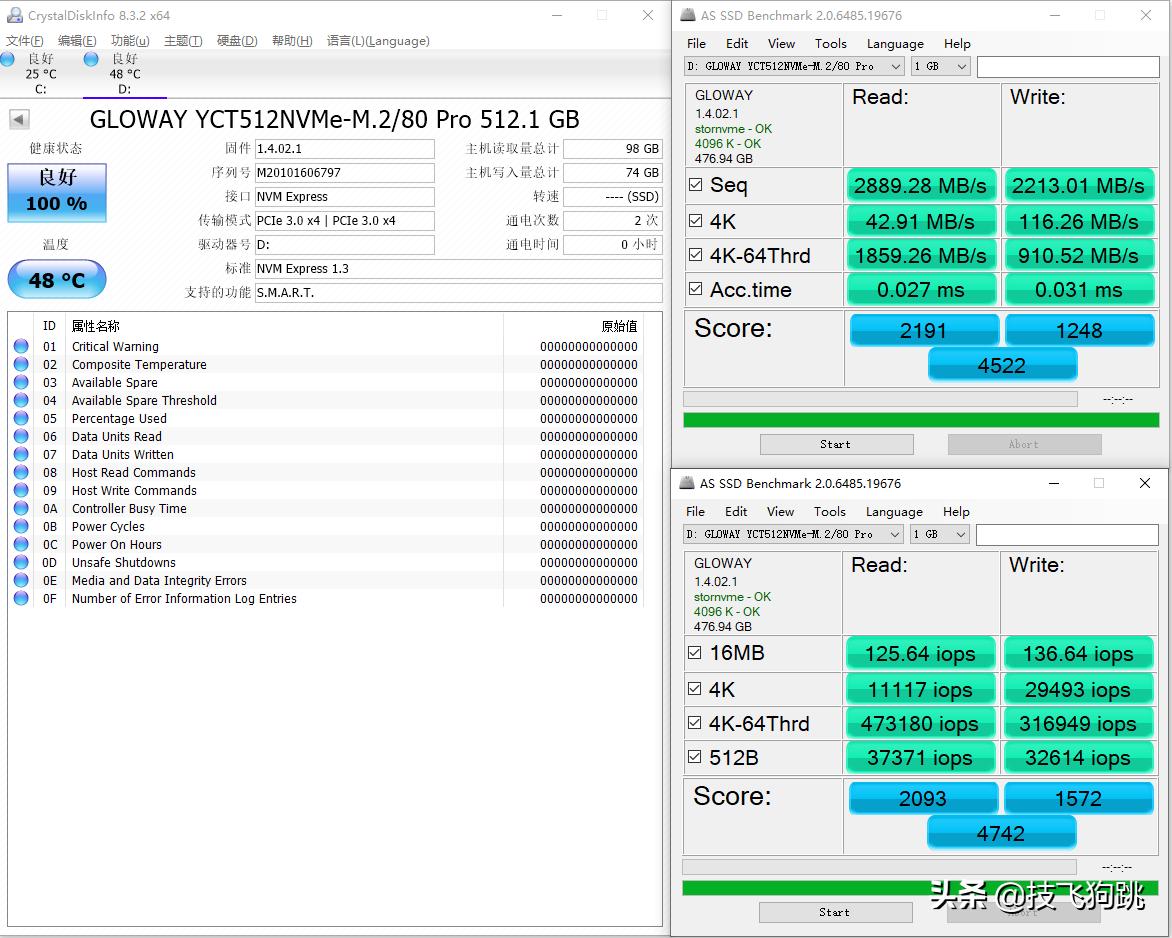Click top AS SSD Benchmark title icon
This screenshot has height=938, width=1172.
[x=687, y=15]
